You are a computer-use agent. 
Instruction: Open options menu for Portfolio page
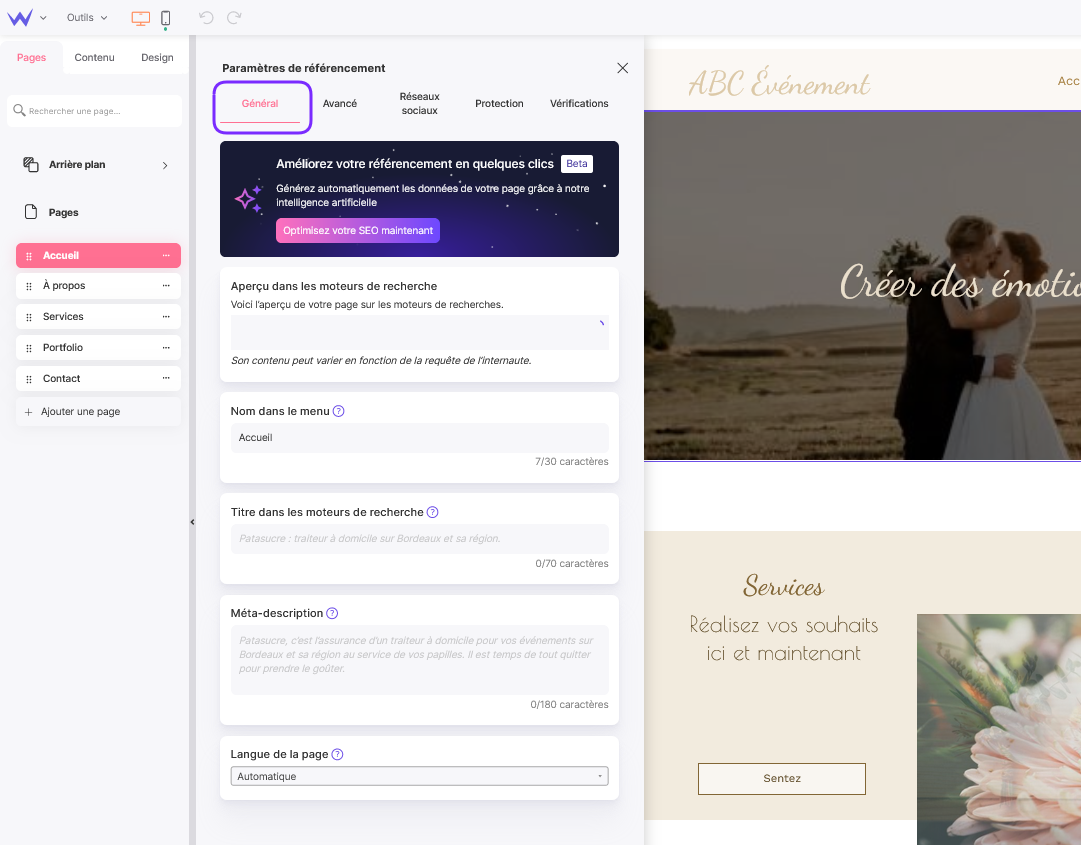pyautogui.click(x=166, y=347)
